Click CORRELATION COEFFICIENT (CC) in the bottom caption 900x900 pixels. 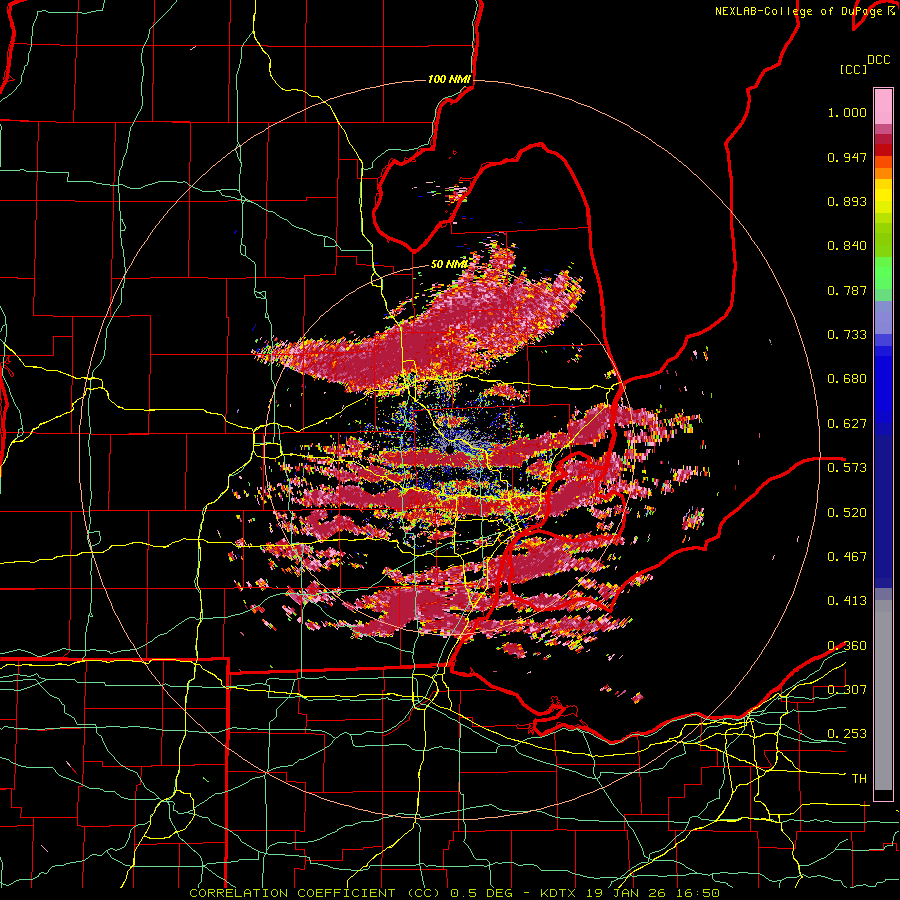315,893
